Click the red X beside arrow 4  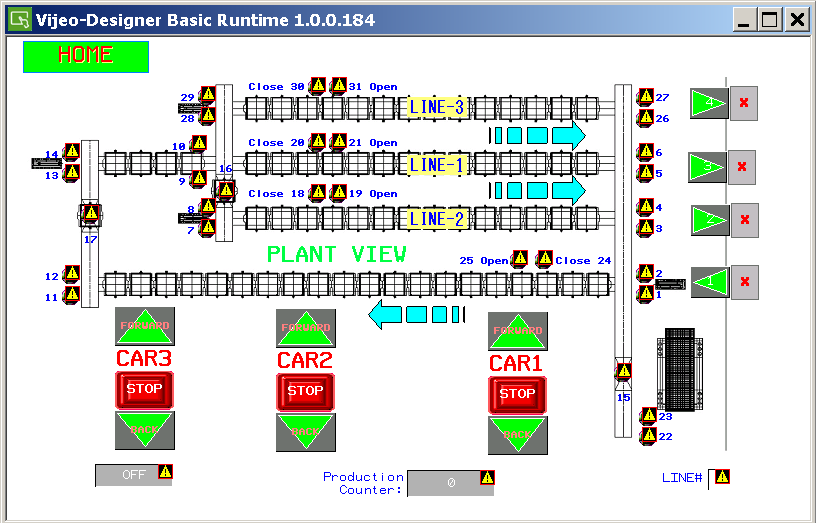tap(744, 103)
